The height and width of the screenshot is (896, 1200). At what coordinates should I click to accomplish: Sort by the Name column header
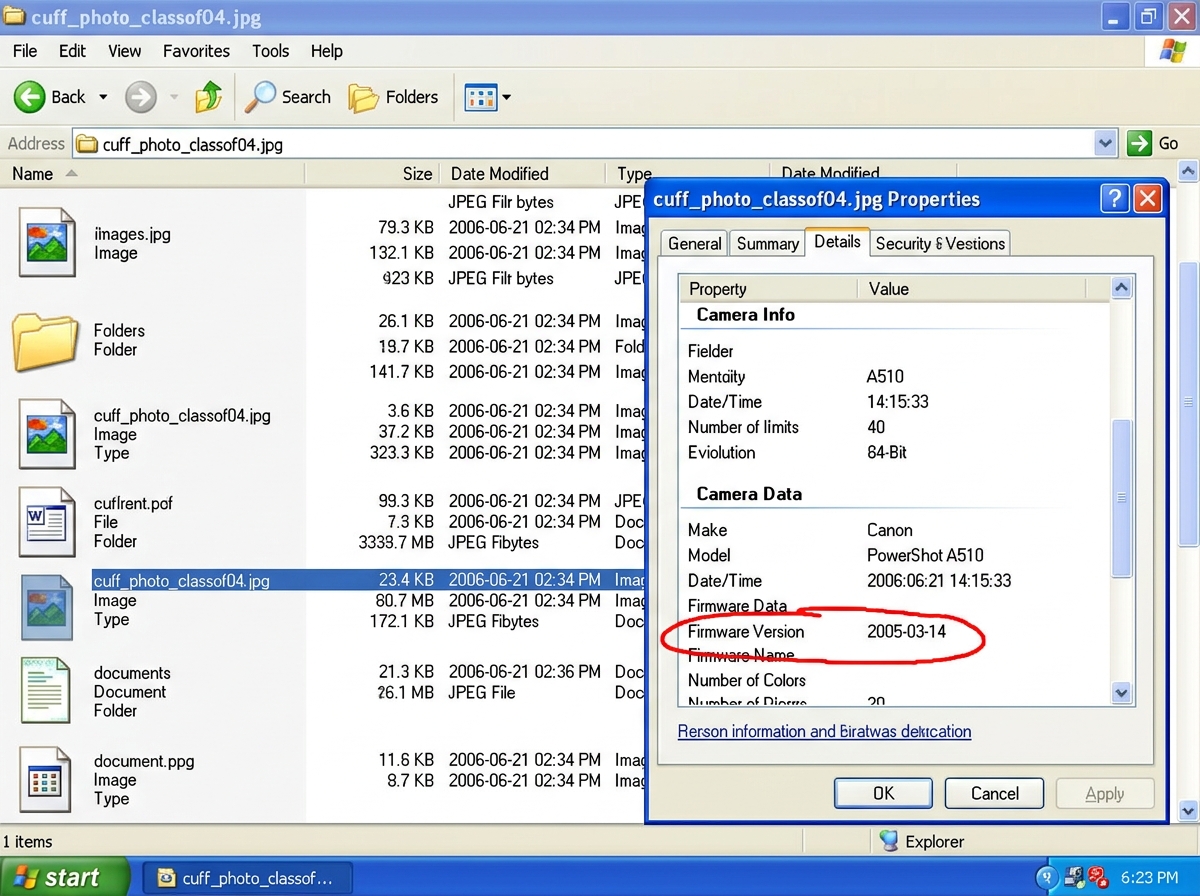tap(152, 174)
